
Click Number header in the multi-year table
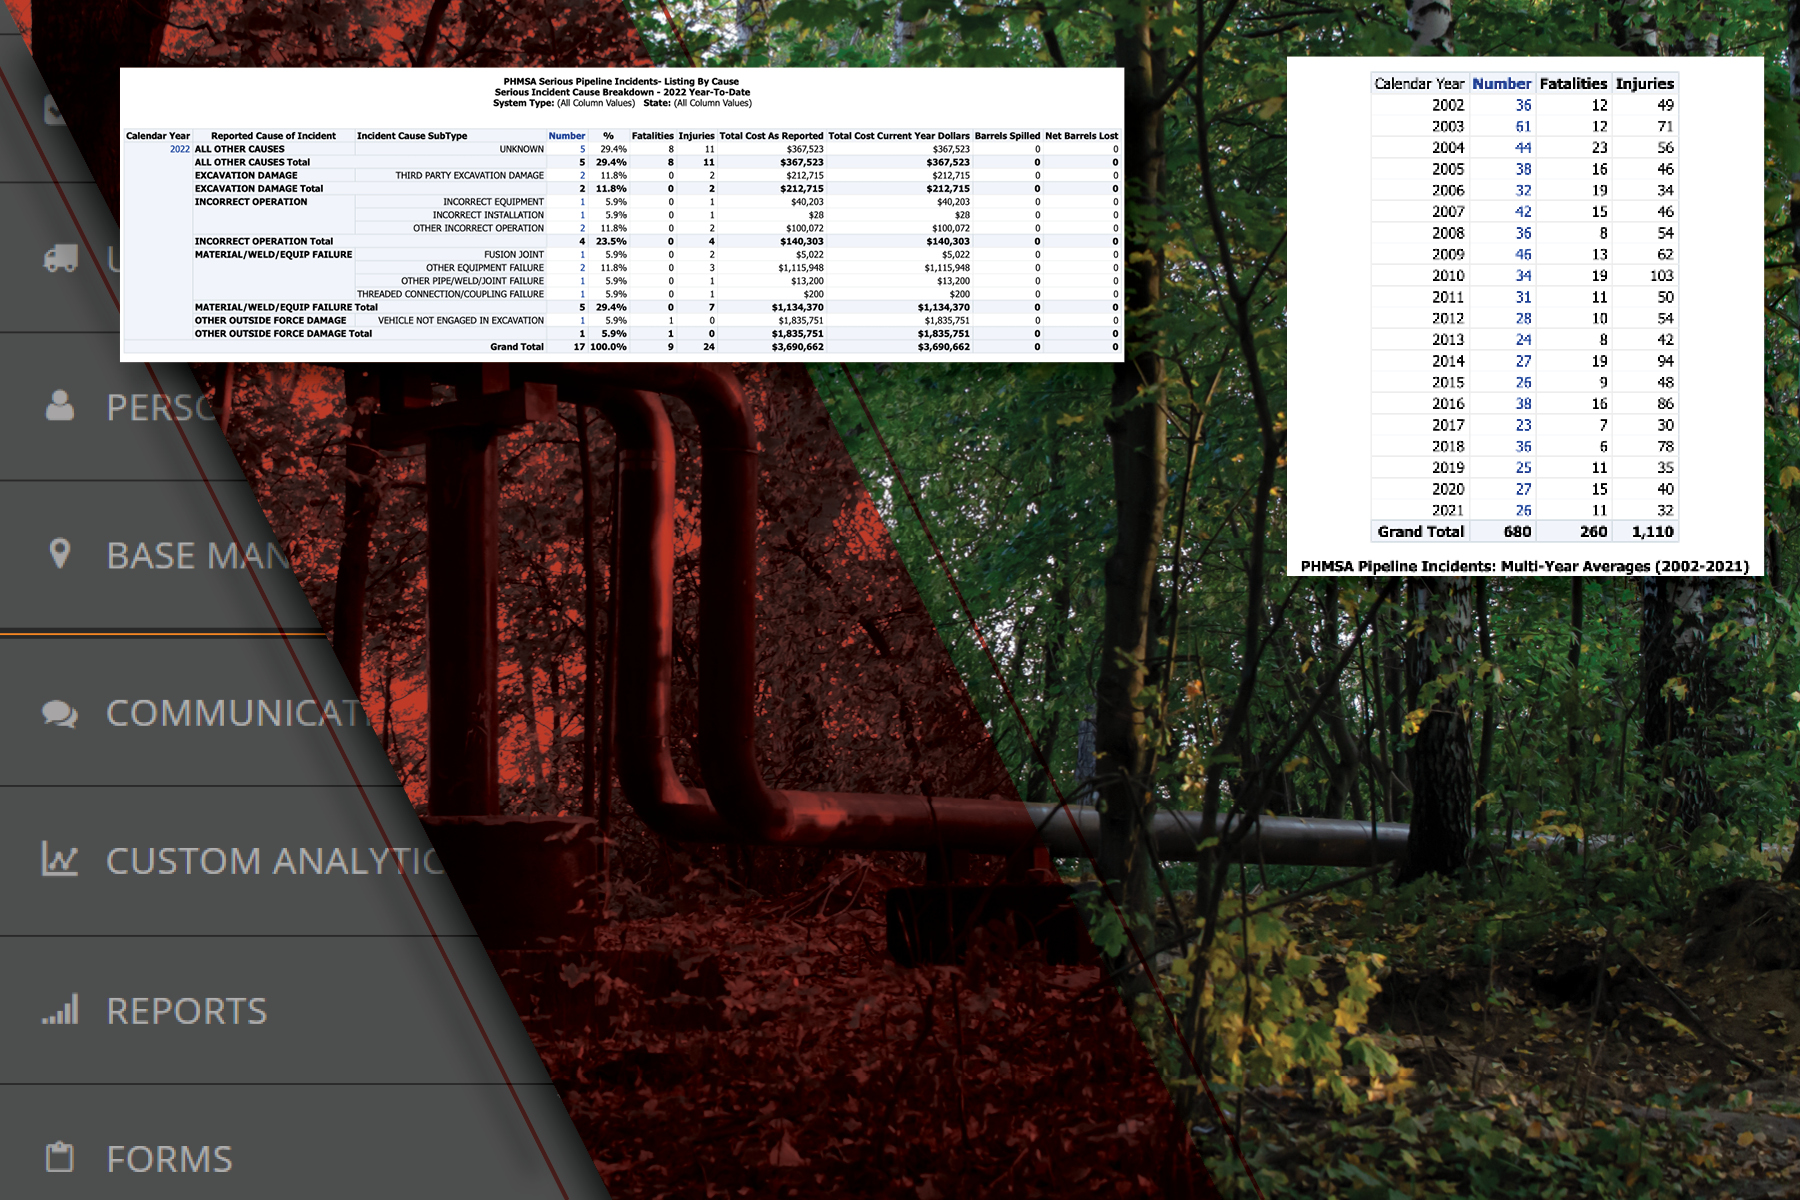[1501, 84]
